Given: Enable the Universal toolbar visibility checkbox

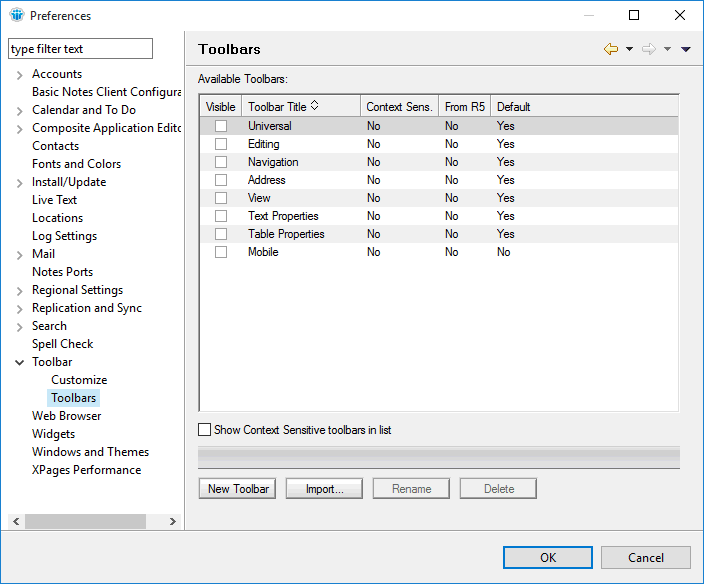Looking at the screenshot, I should pos(221,126).
